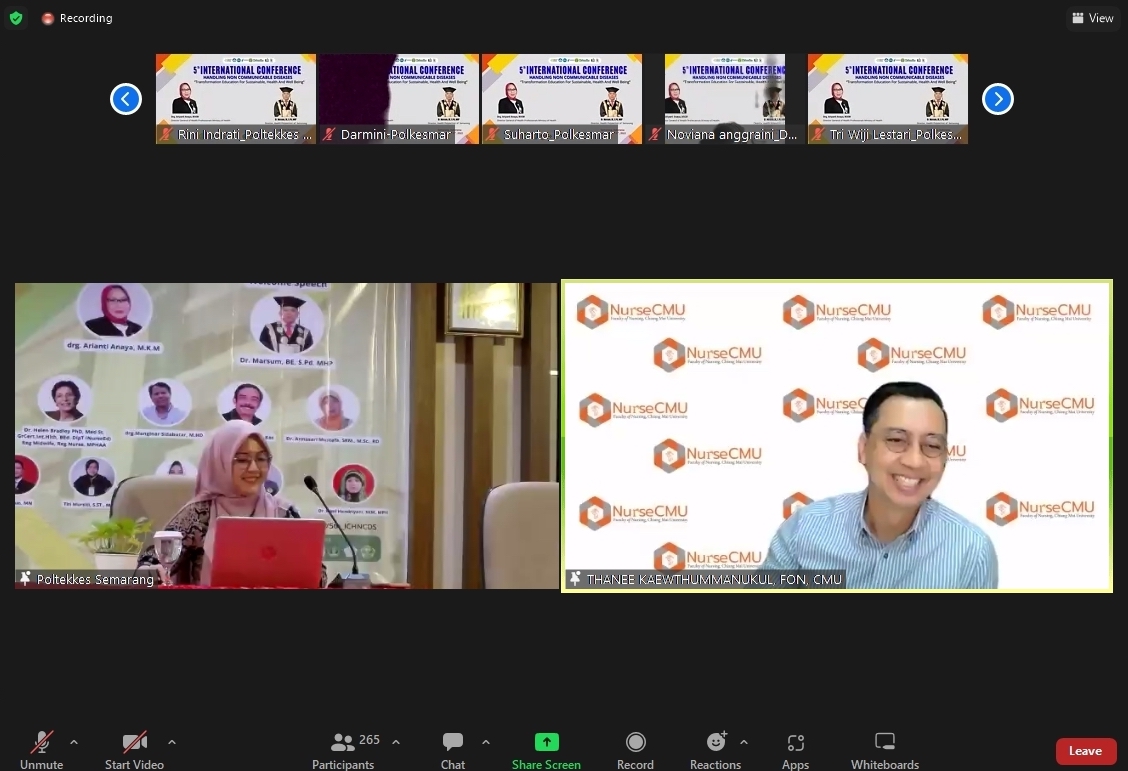This screenshot has height=771, width=1128.
Task: Open the View layout menu
Action: coord(1093,18)
